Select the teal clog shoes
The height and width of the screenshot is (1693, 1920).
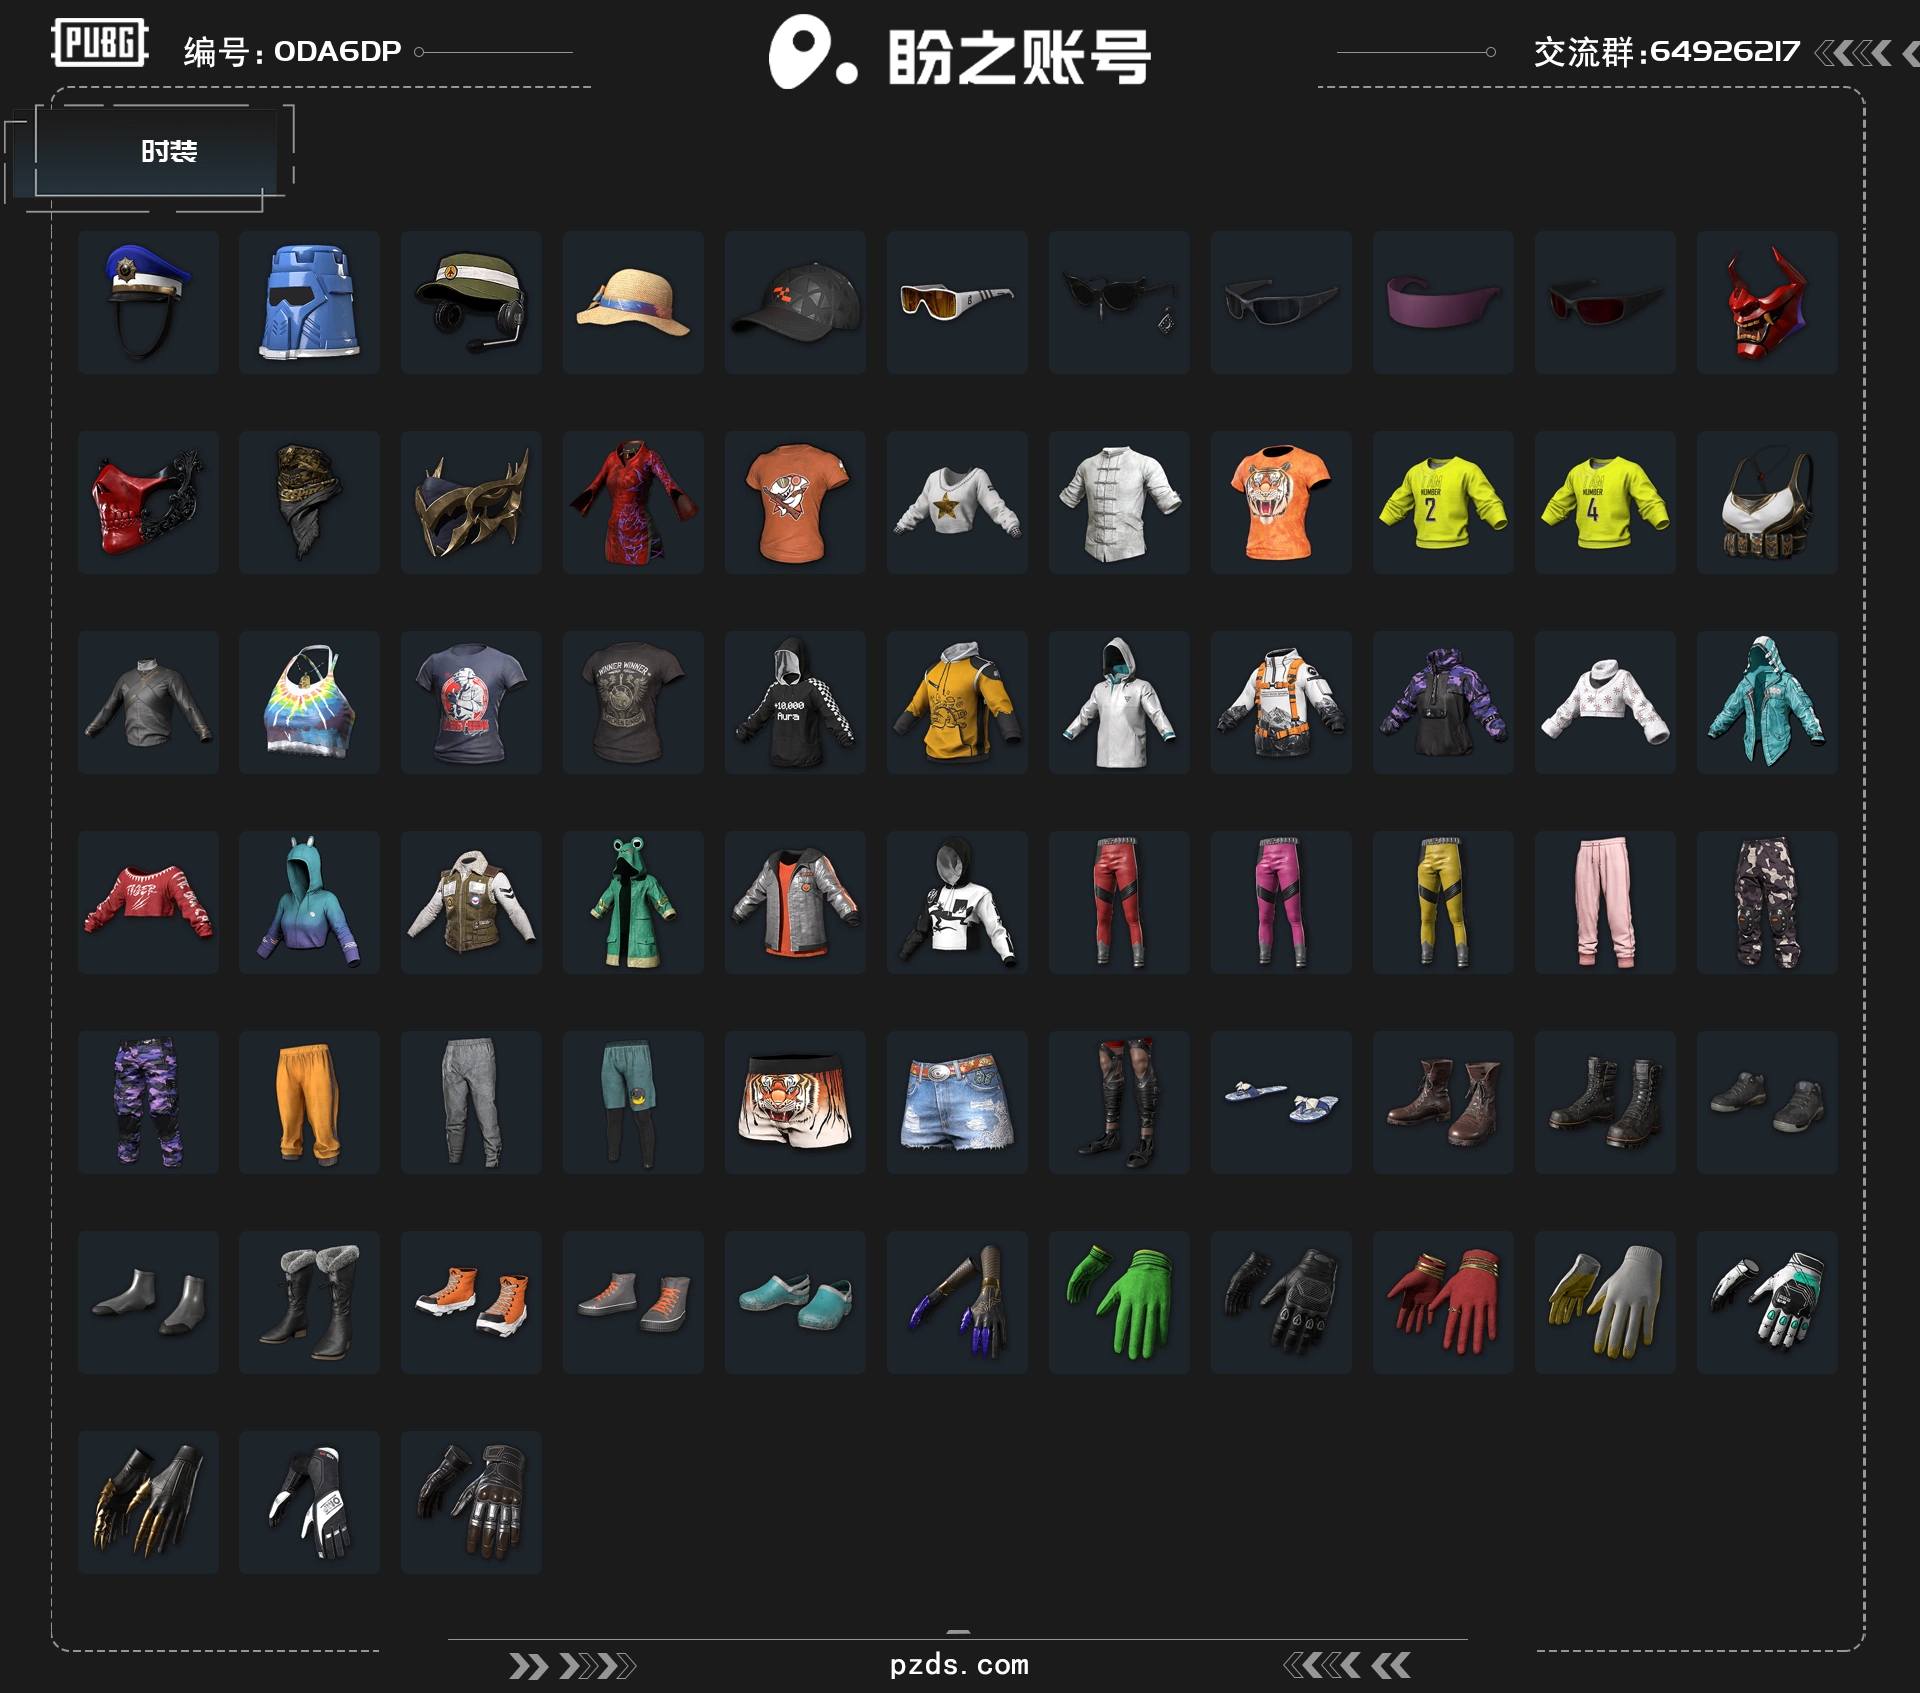(795, 1302)
